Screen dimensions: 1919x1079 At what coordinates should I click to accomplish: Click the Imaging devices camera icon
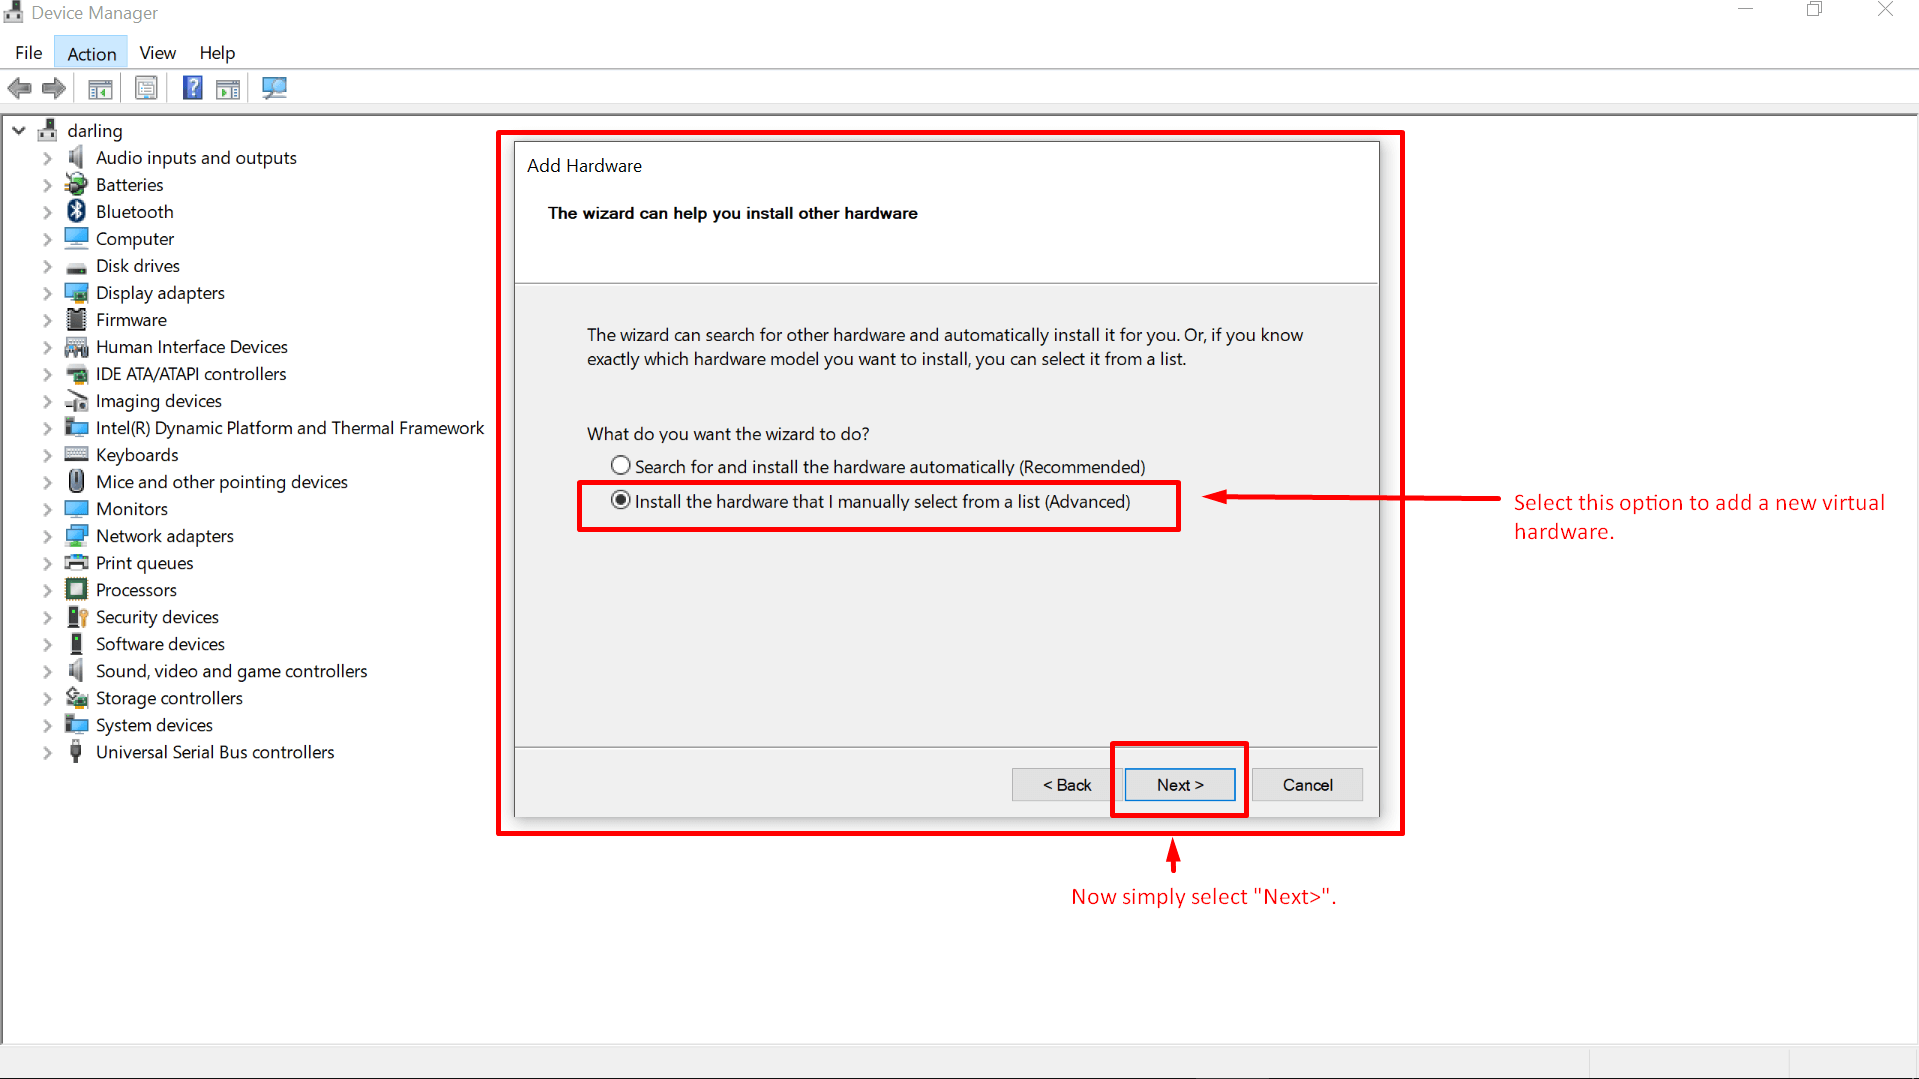pos(76,400)
